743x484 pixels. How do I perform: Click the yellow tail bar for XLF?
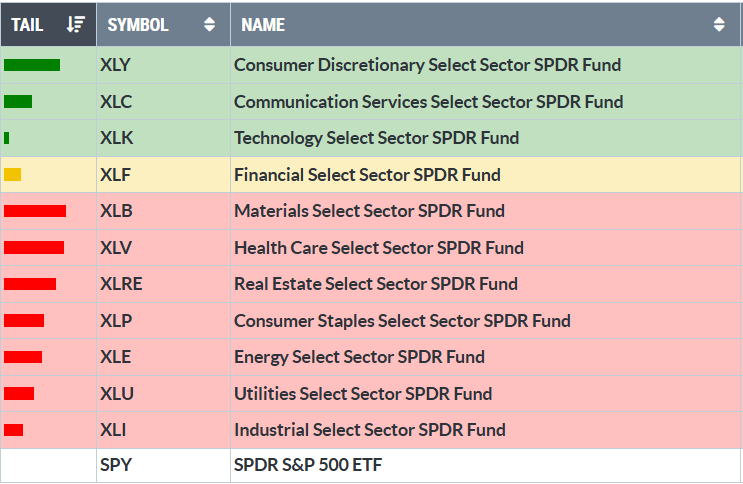coord(12,175)
